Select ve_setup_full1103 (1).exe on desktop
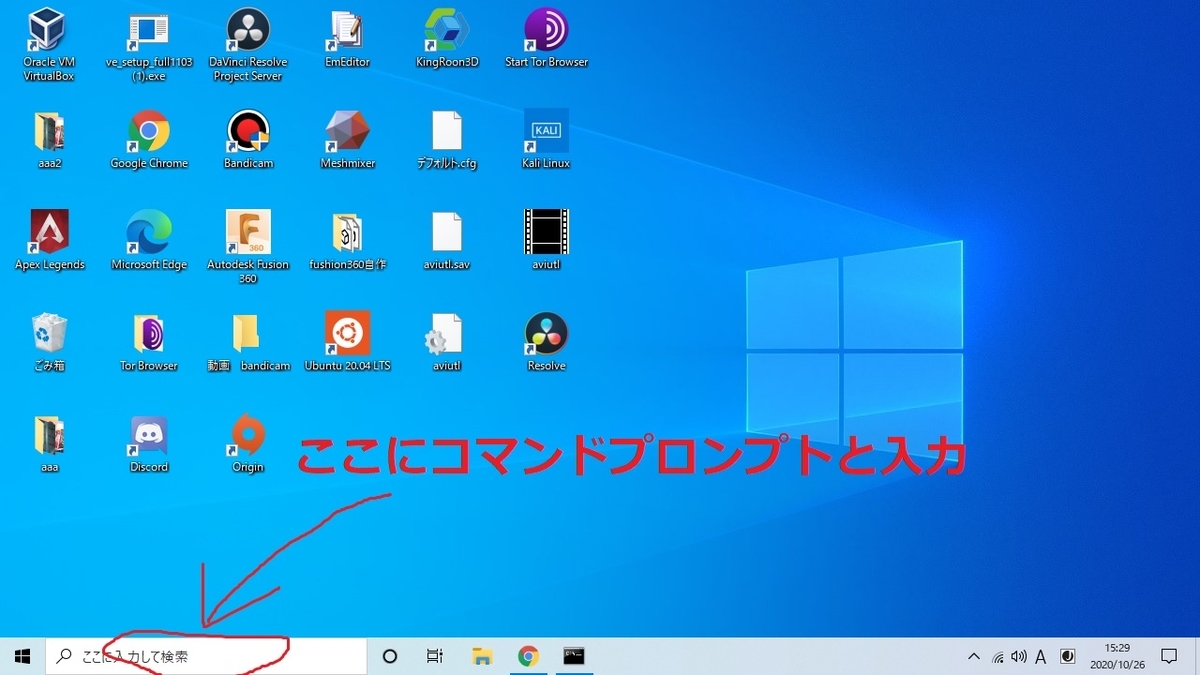The image size is (1200, 675). (x=149, y=45)
